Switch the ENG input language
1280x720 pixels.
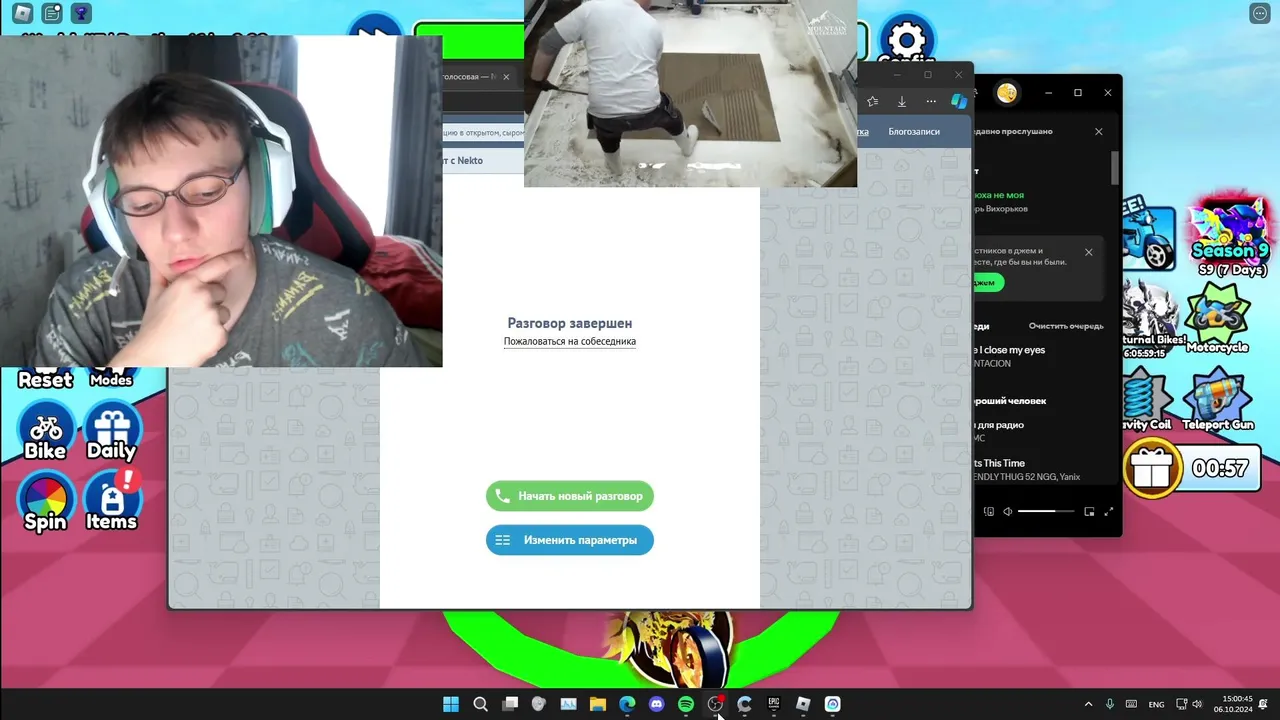1156,704
